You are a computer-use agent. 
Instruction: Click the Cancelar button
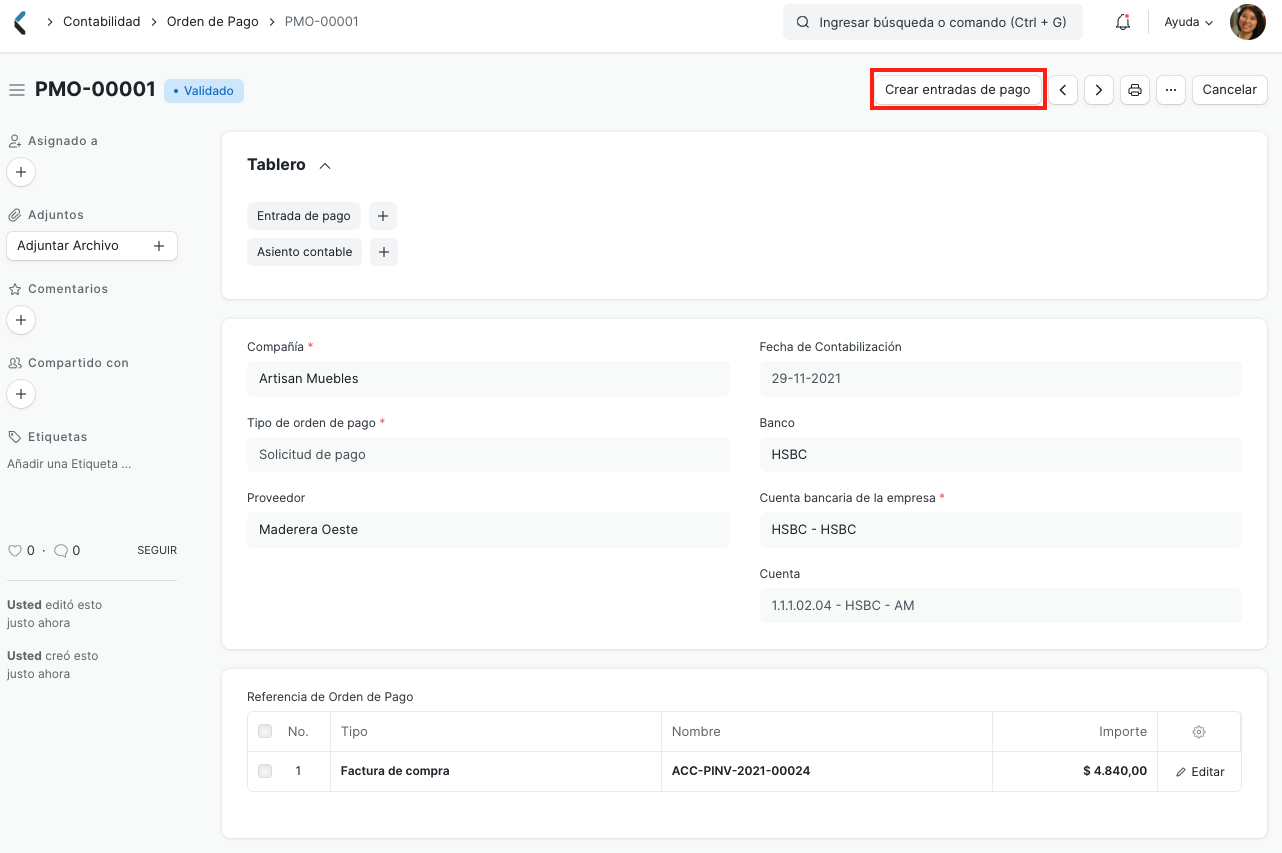click(x=1229, y=90)
